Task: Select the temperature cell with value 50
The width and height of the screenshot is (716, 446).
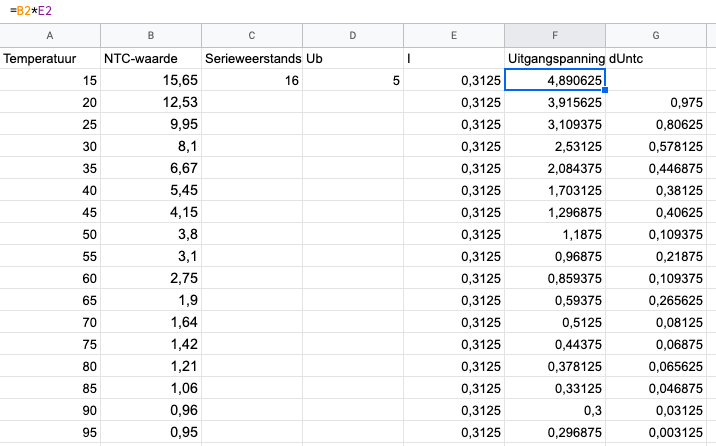Action: coord(50,234)
